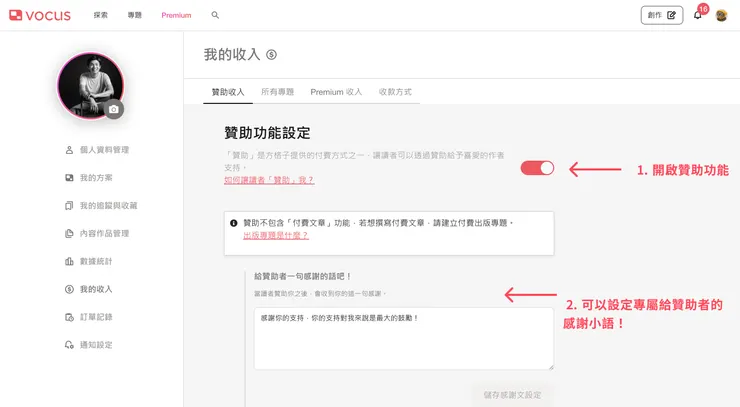Open the notifications bell
Screen dimensions: 740x407
click(x=698, y=15)
